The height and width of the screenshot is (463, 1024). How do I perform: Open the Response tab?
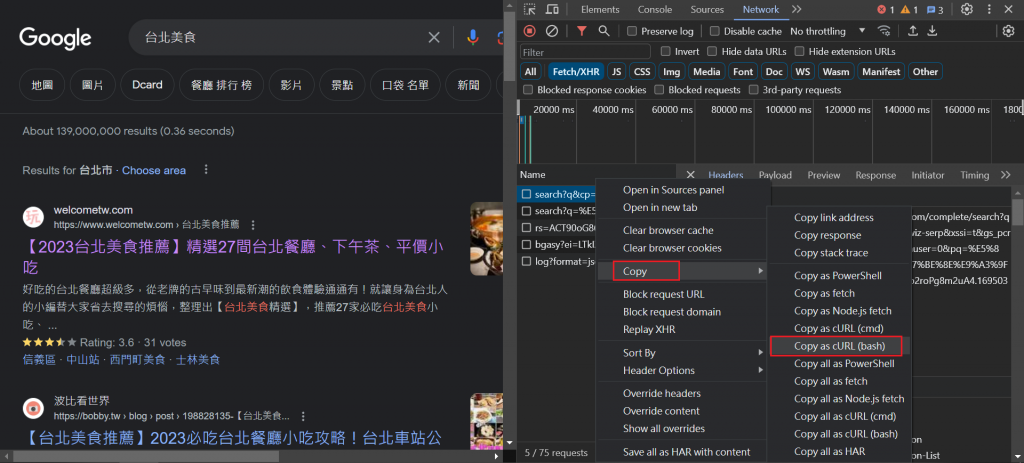[x=875, y=175]
